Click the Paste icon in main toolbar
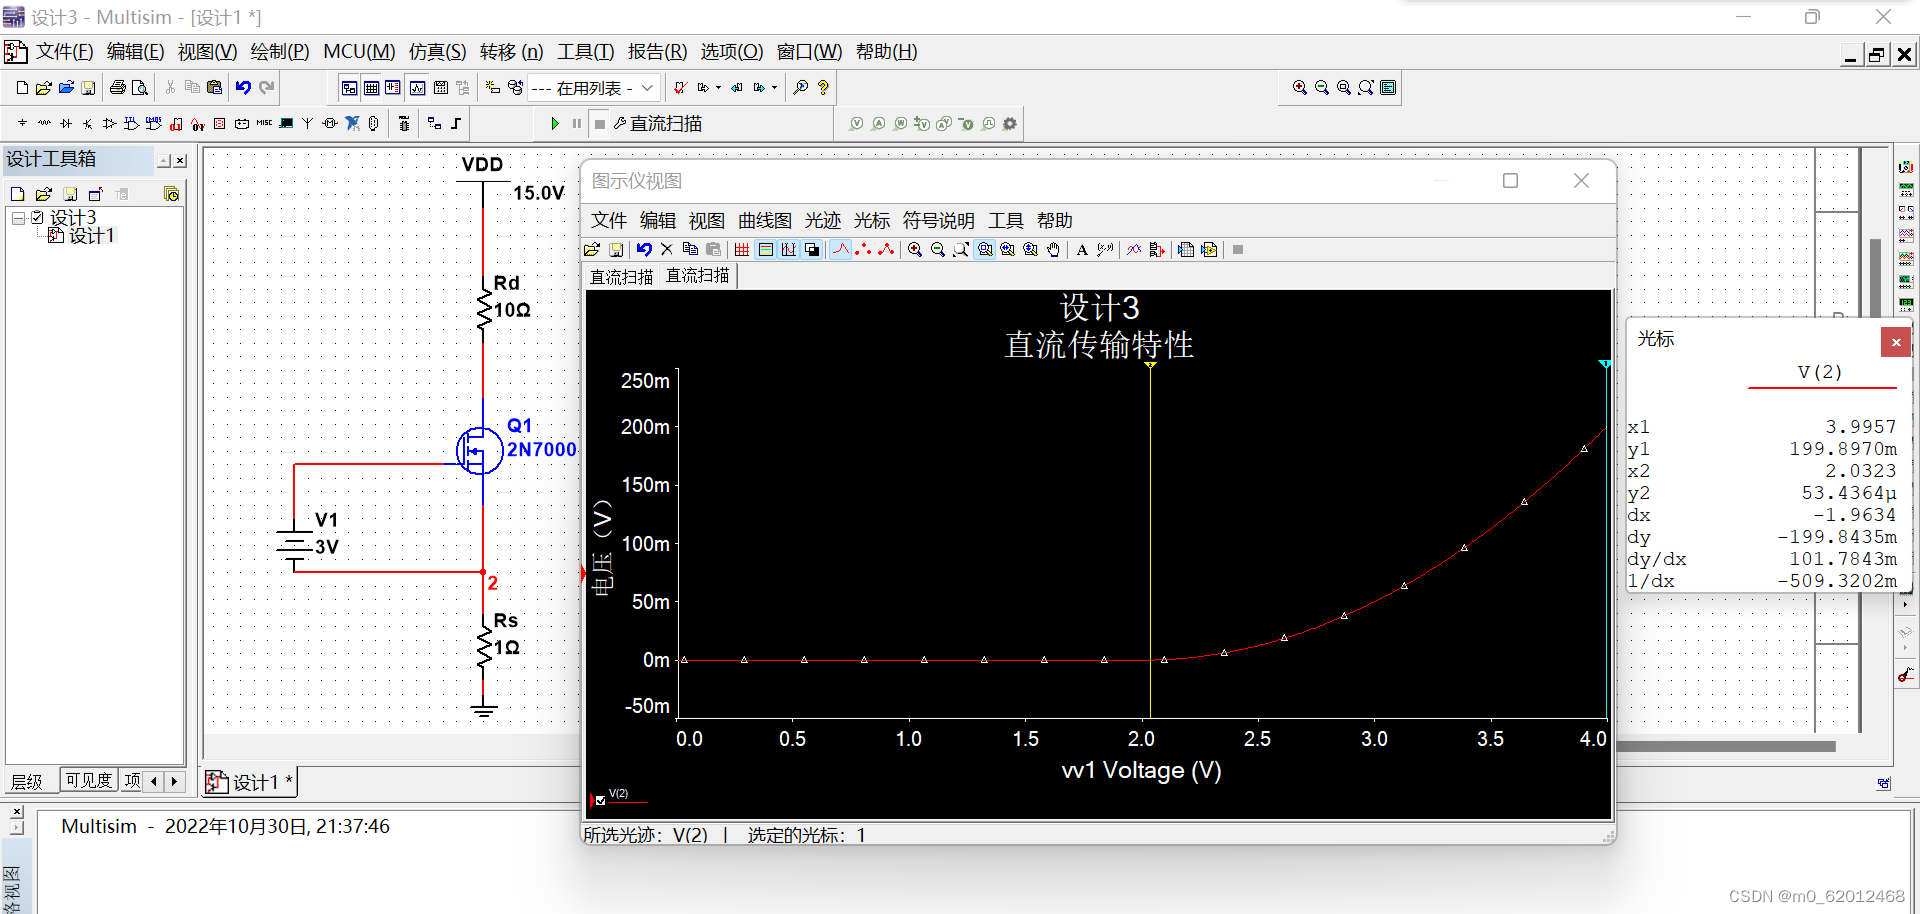This screenshot has width=1920, height=914. (214, 88)
